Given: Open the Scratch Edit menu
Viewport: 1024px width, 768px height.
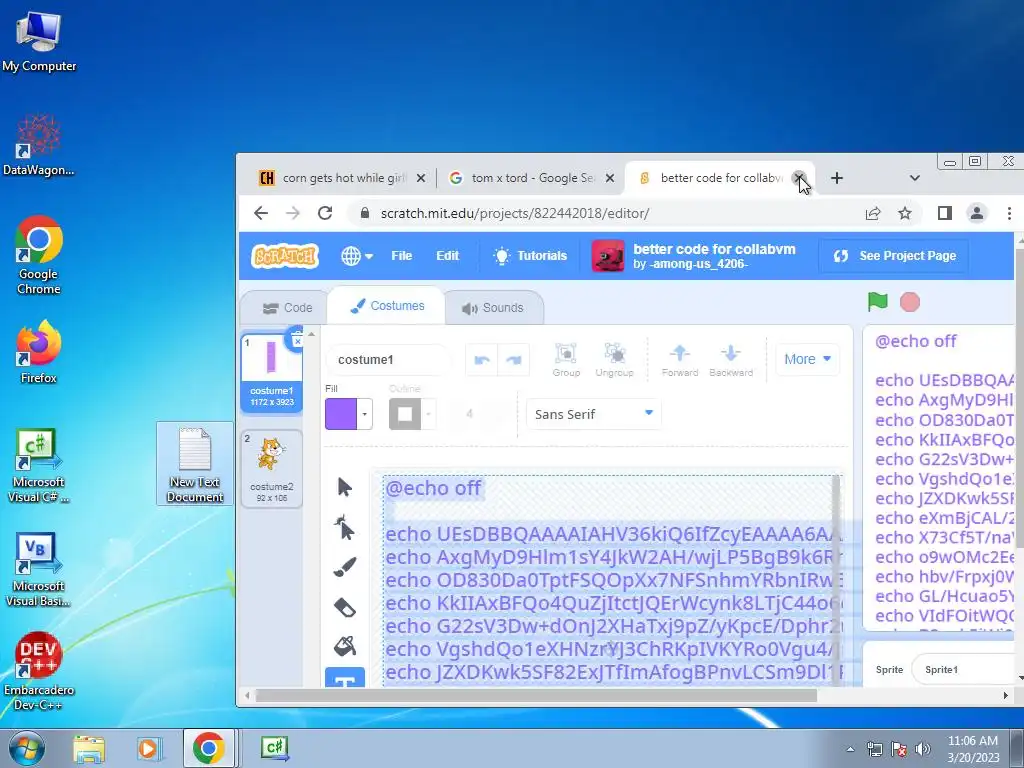Looking at the screenshot, I should (x=447, y=256).
